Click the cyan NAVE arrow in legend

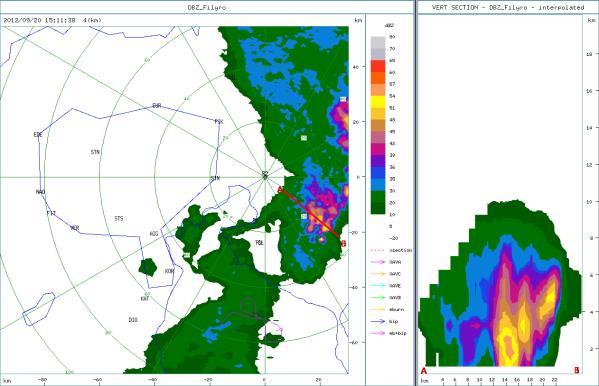[377, 286]
